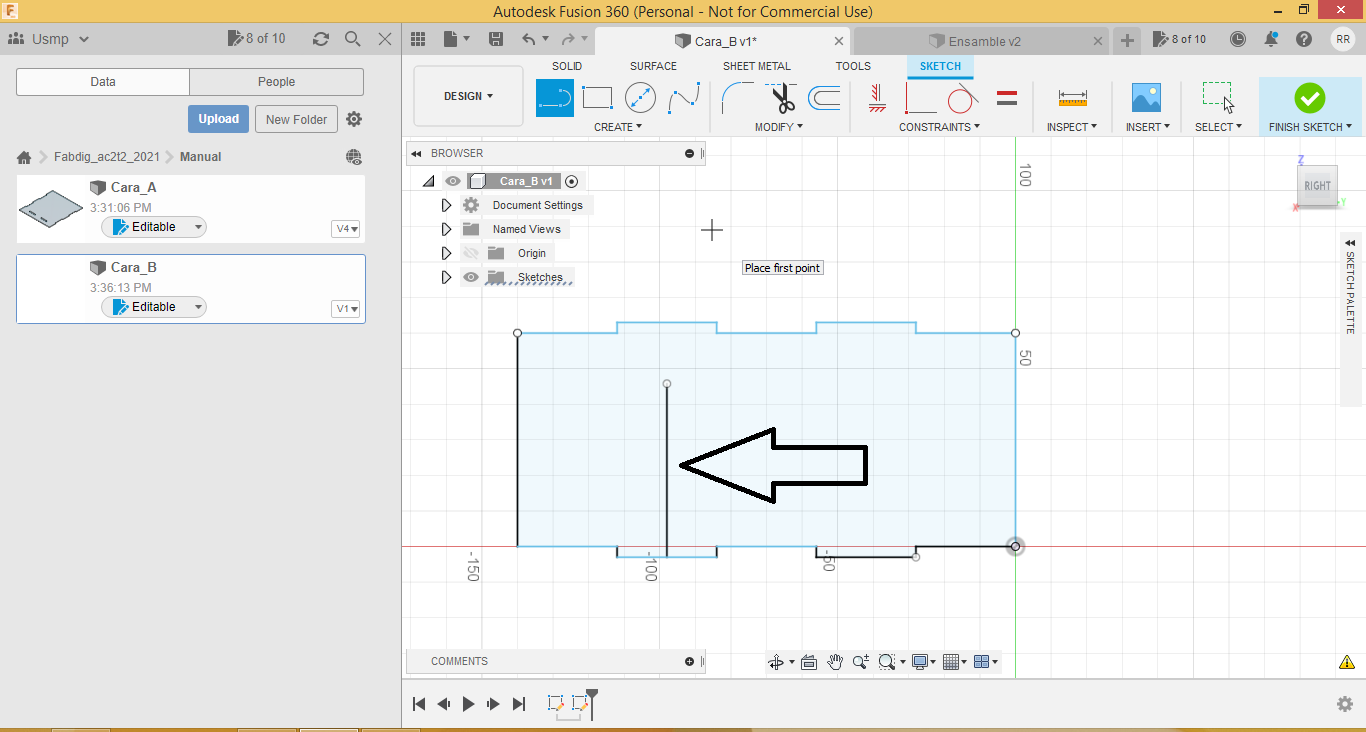Go to the home folder icon
Image resolution: width=1366 pixels, height=732 pixels.
coord(24,157)
